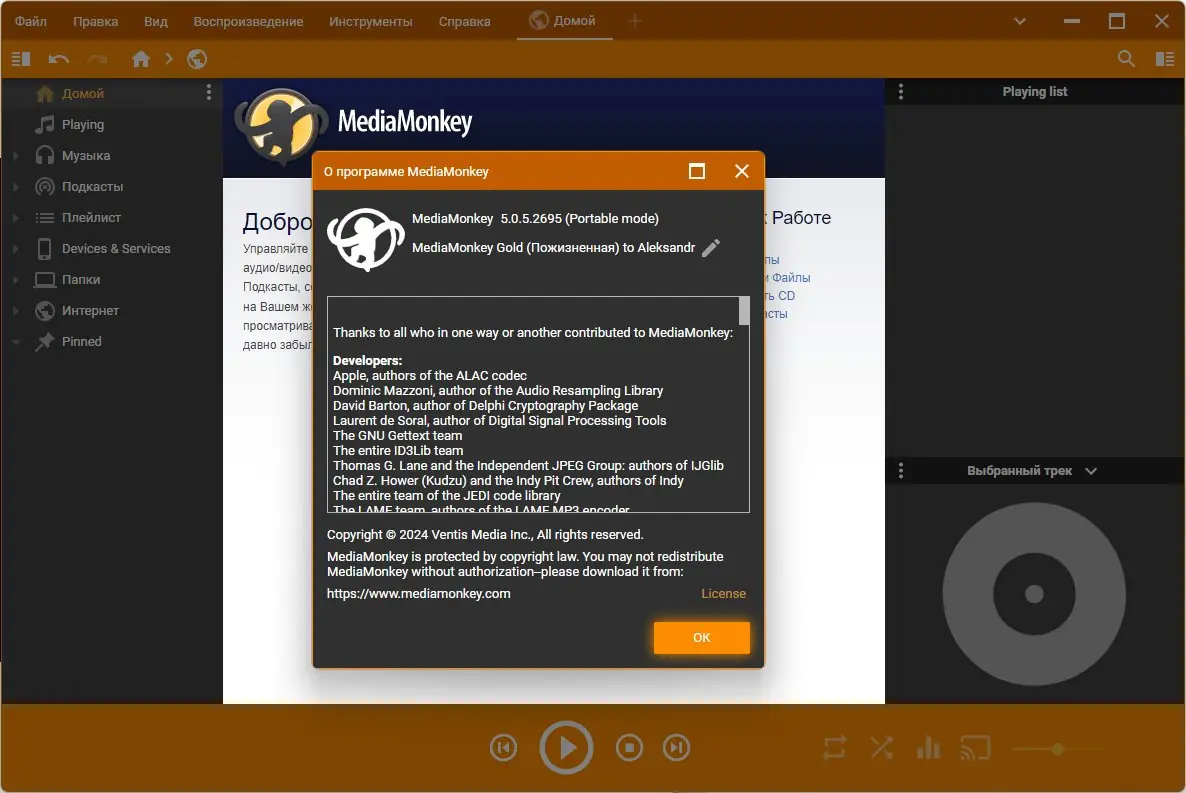Screen dimensions: 1186x793
Task: Click the Next track button
Action: pos(676,748)
